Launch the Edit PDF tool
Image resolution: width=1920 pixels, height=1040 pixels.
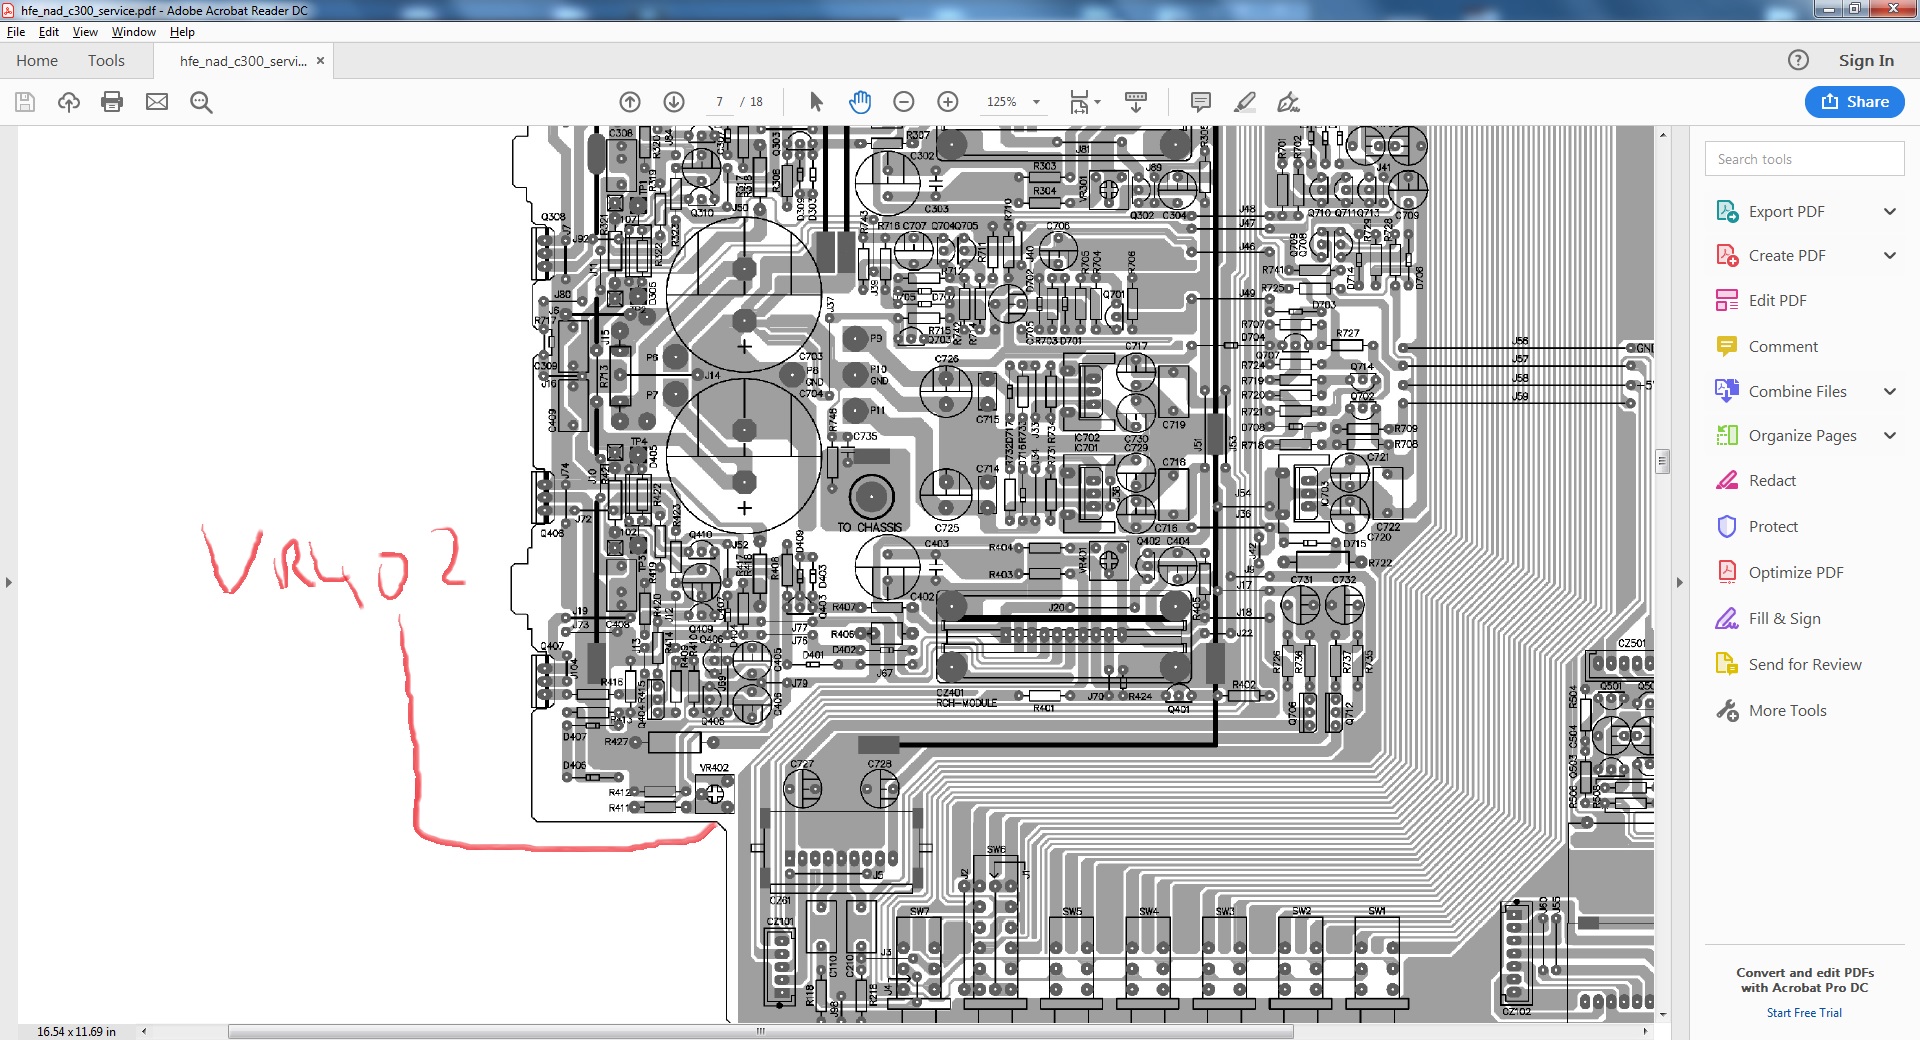[x=1777, y=301]
